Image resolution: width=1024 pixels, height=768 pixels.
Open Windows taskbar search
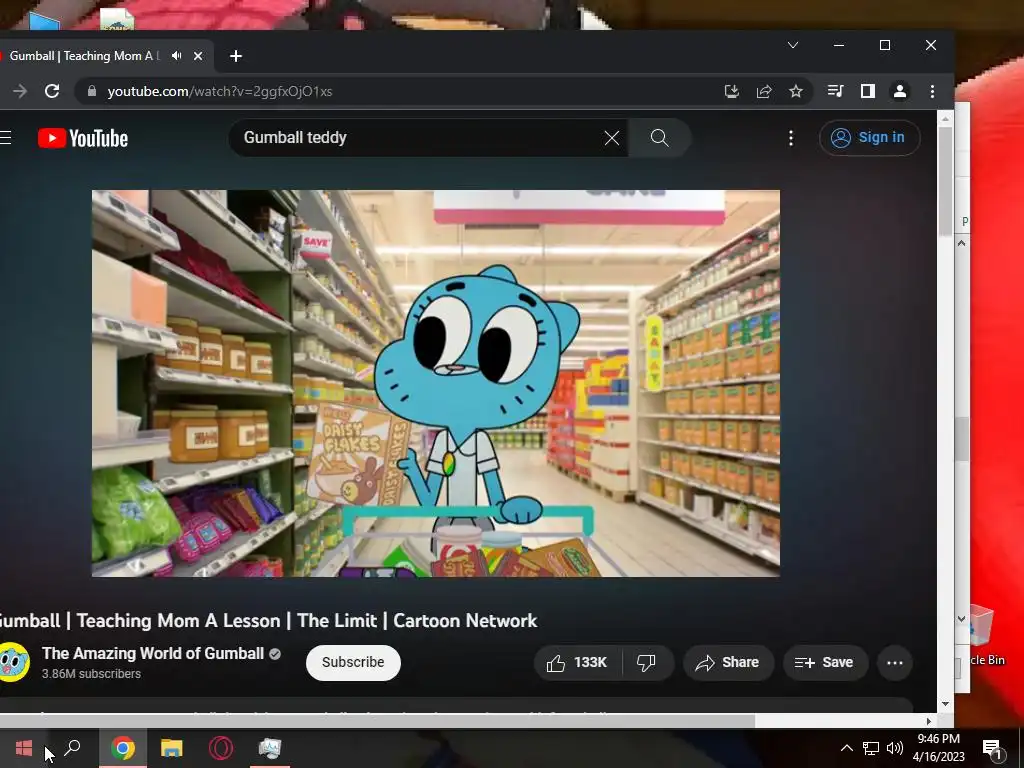coord(72,748)
